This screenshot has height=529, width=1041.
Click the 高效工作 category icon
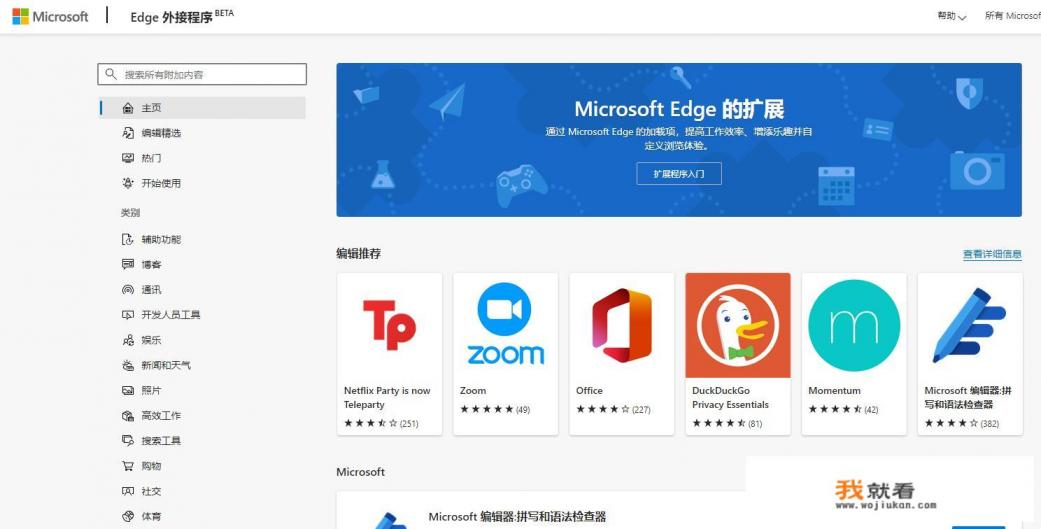click(x=128, y=416)
